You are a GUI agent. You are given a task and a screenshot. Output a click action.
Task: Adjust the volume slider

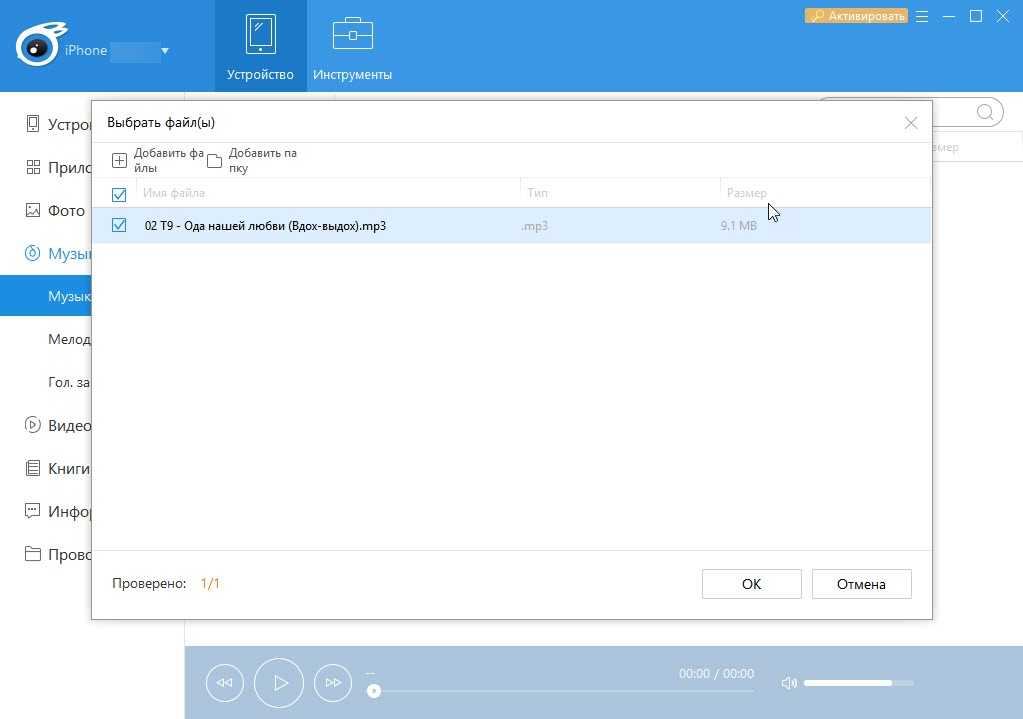click(858, 683)
